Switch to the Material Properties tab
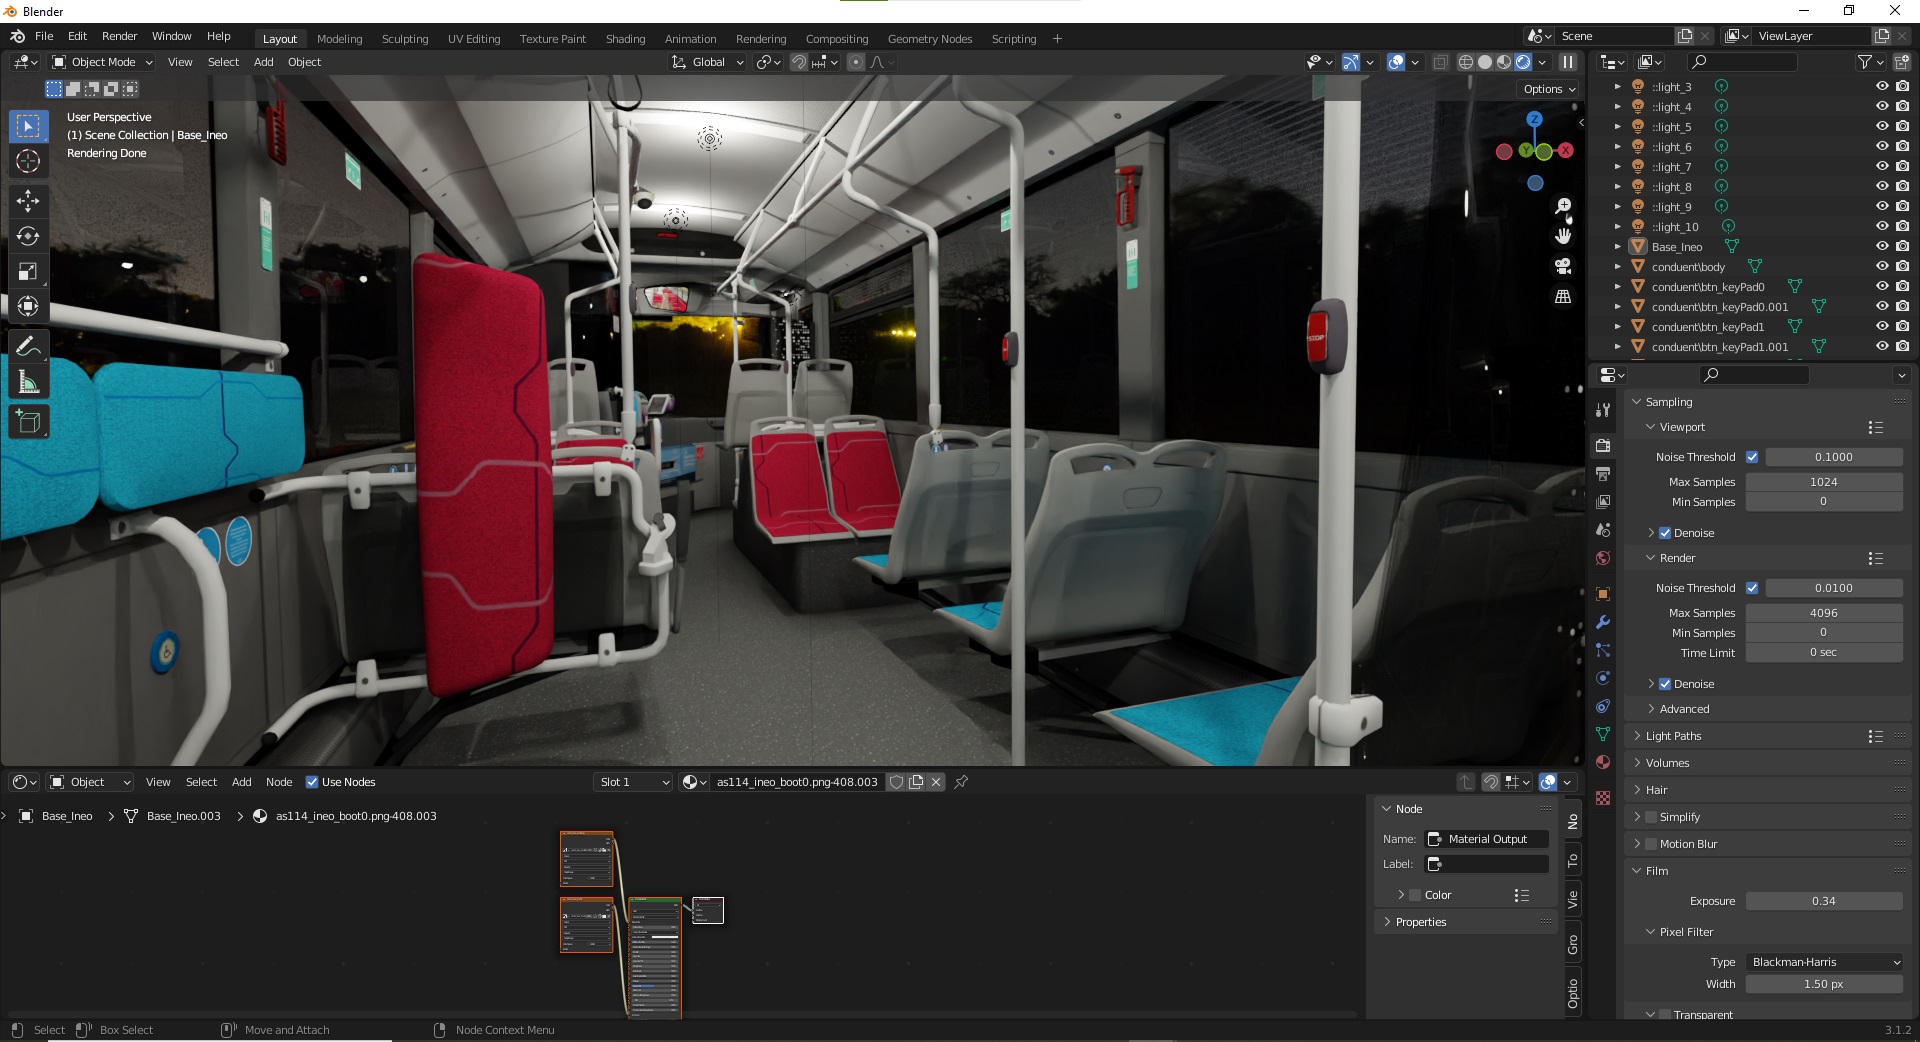This screenshot has width=1920, height=1042. coord(1603,763)
